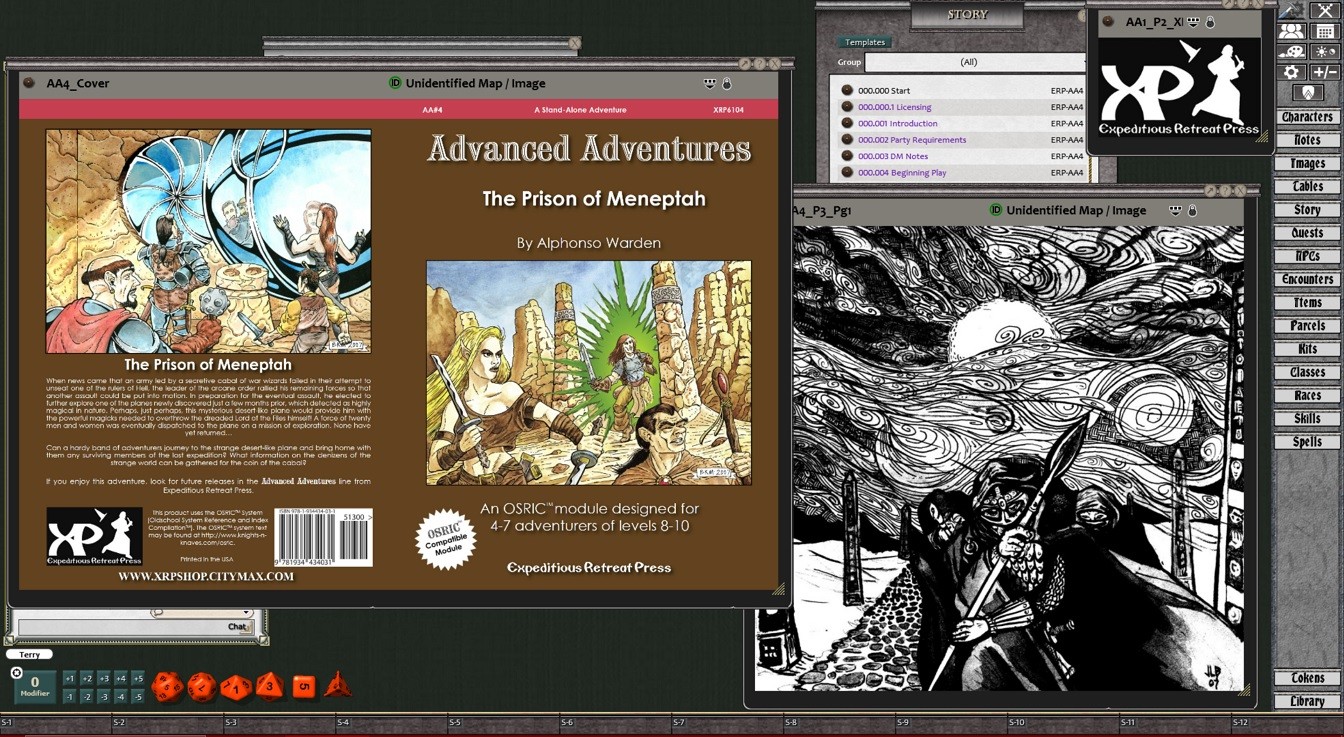Open the Library sidebar tab
Image resolution: width=1344 pixels, height=737 pixels.
click(1306, 701)
